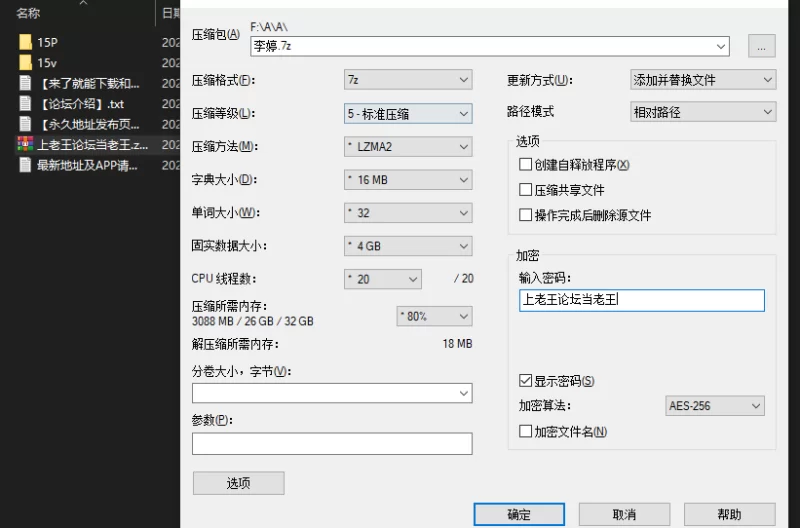Enable 操作完成后删除源文件 checkbox

pos(525,215)
